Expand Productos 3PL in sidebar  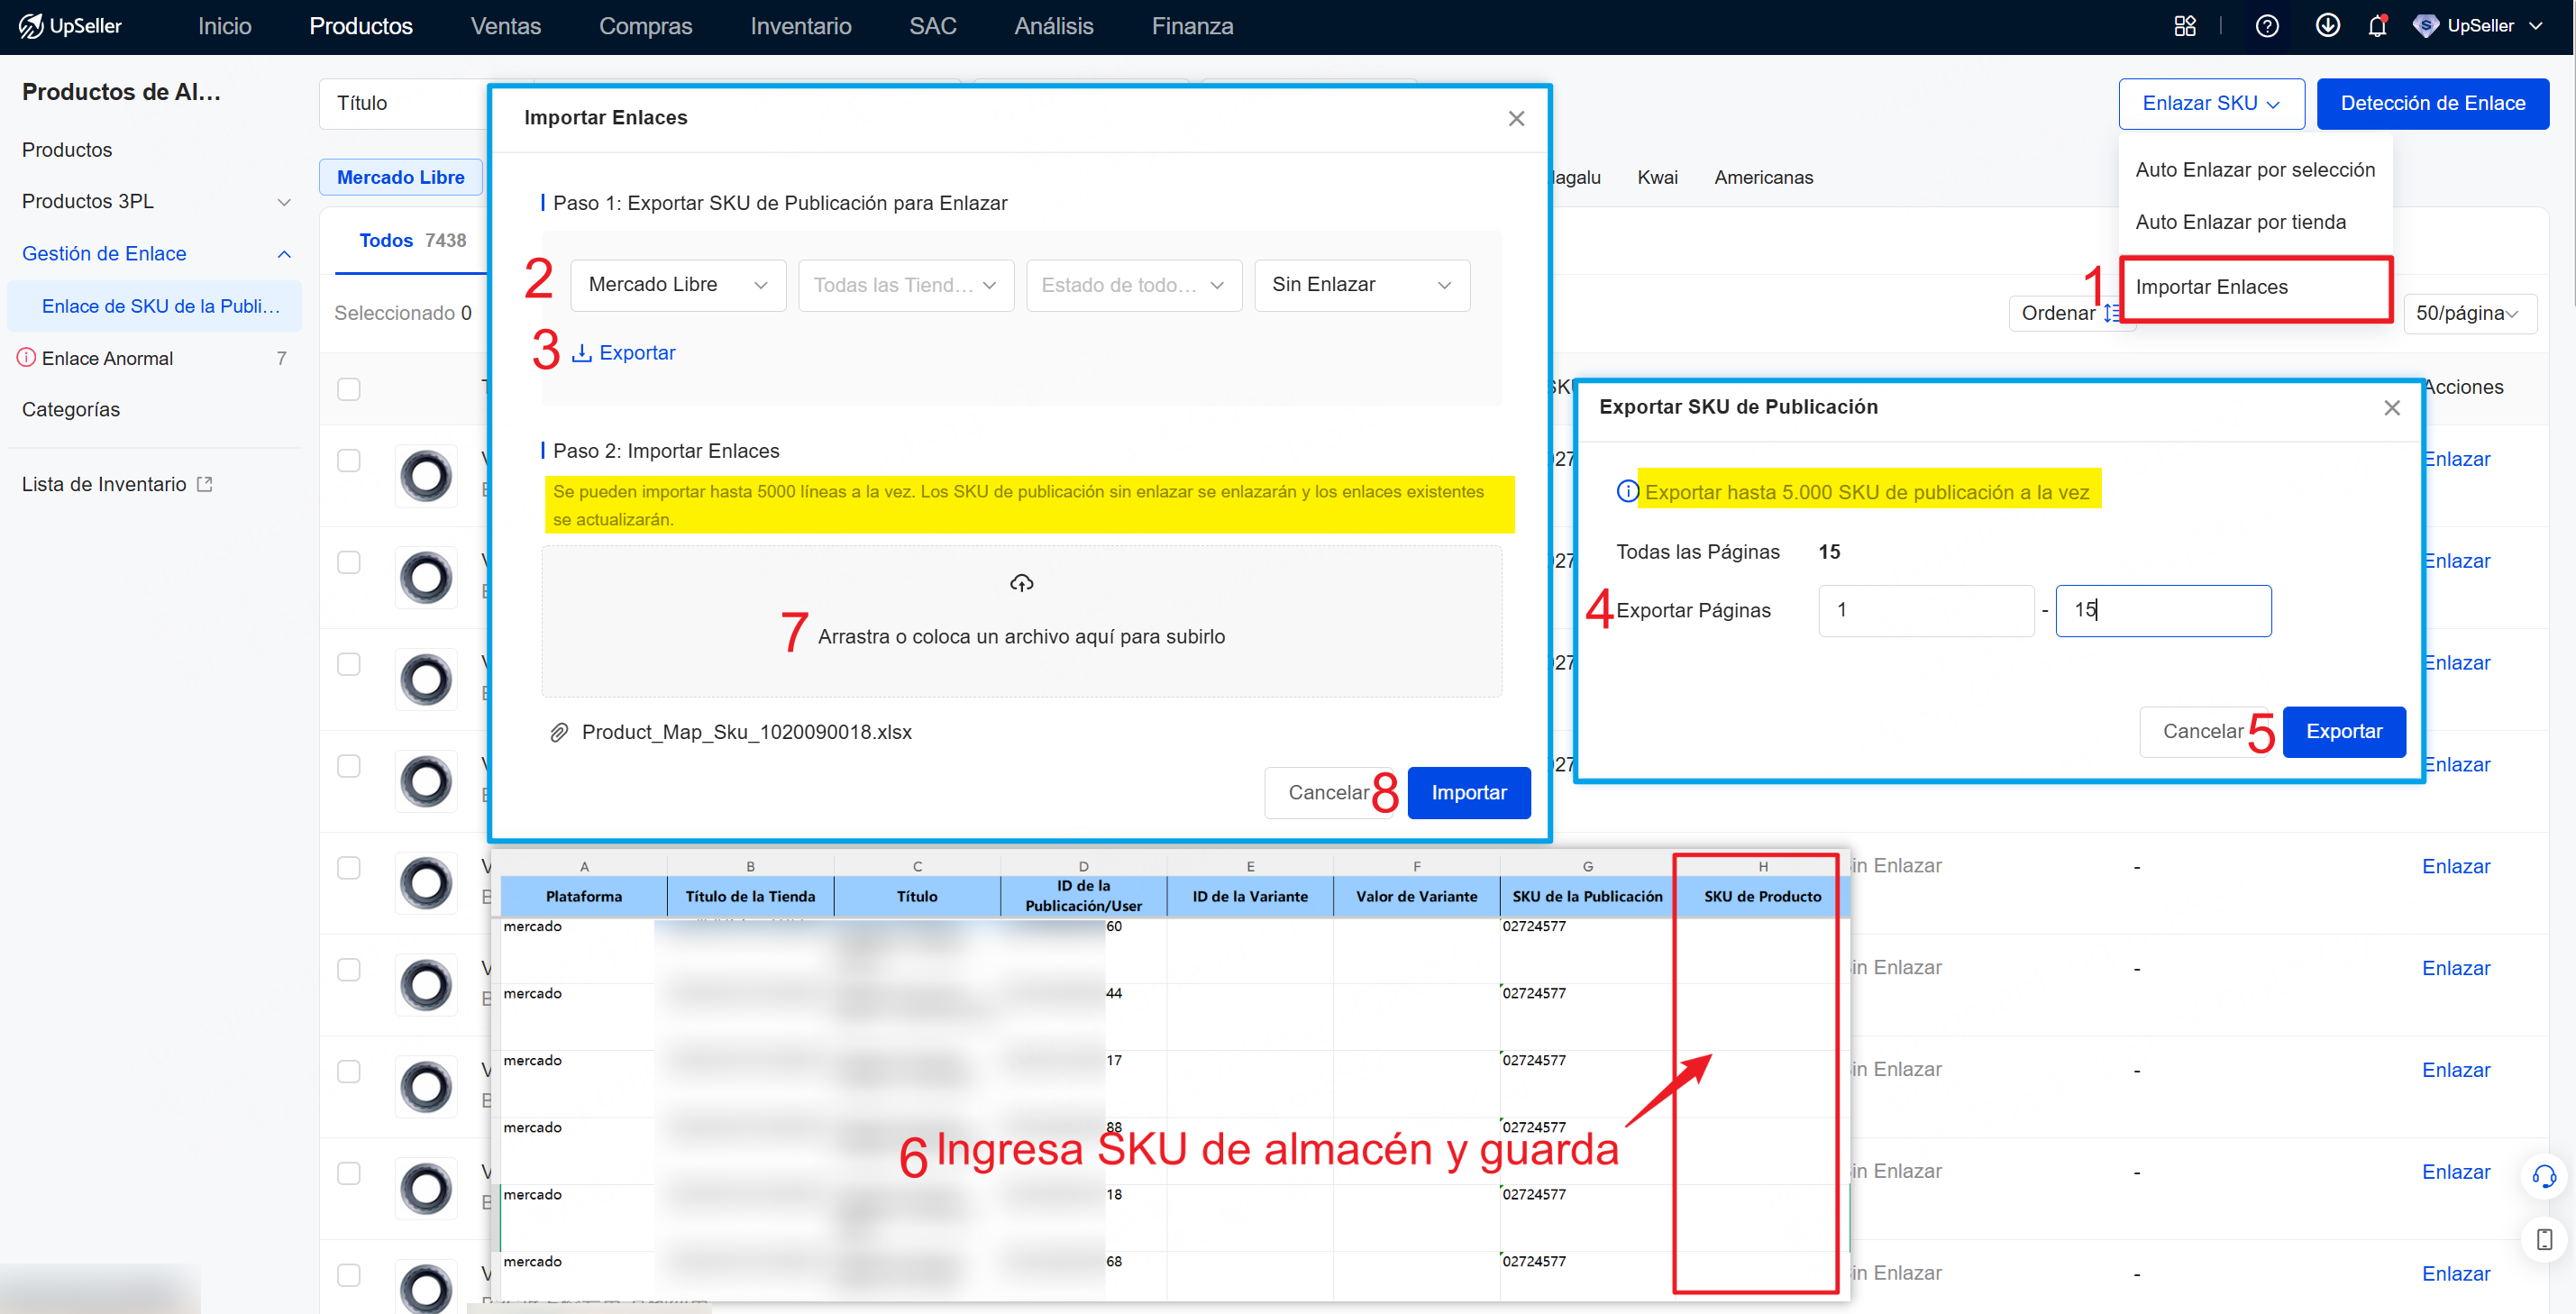284,202
